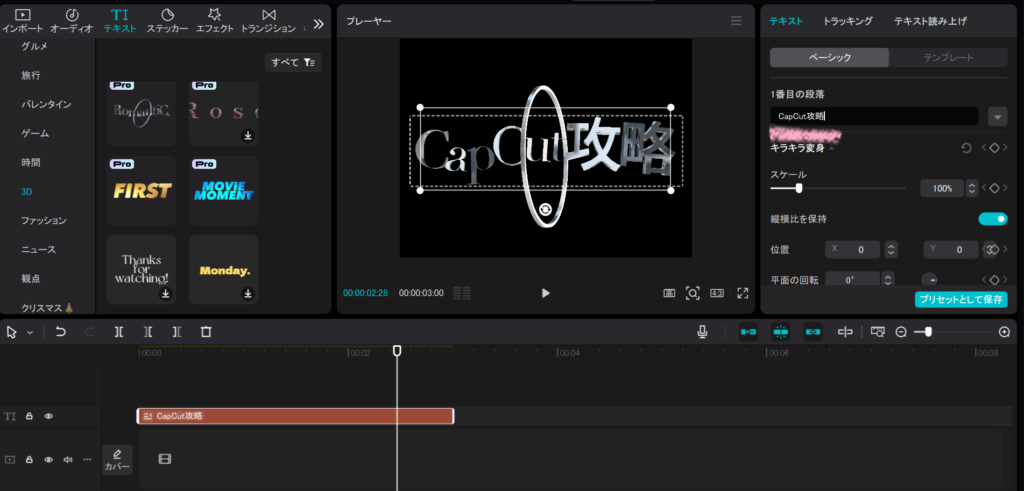This screenshot has width=1024, height=491.
Task: Adjust the scale value stepper
Action: click(x=972, y=188)
